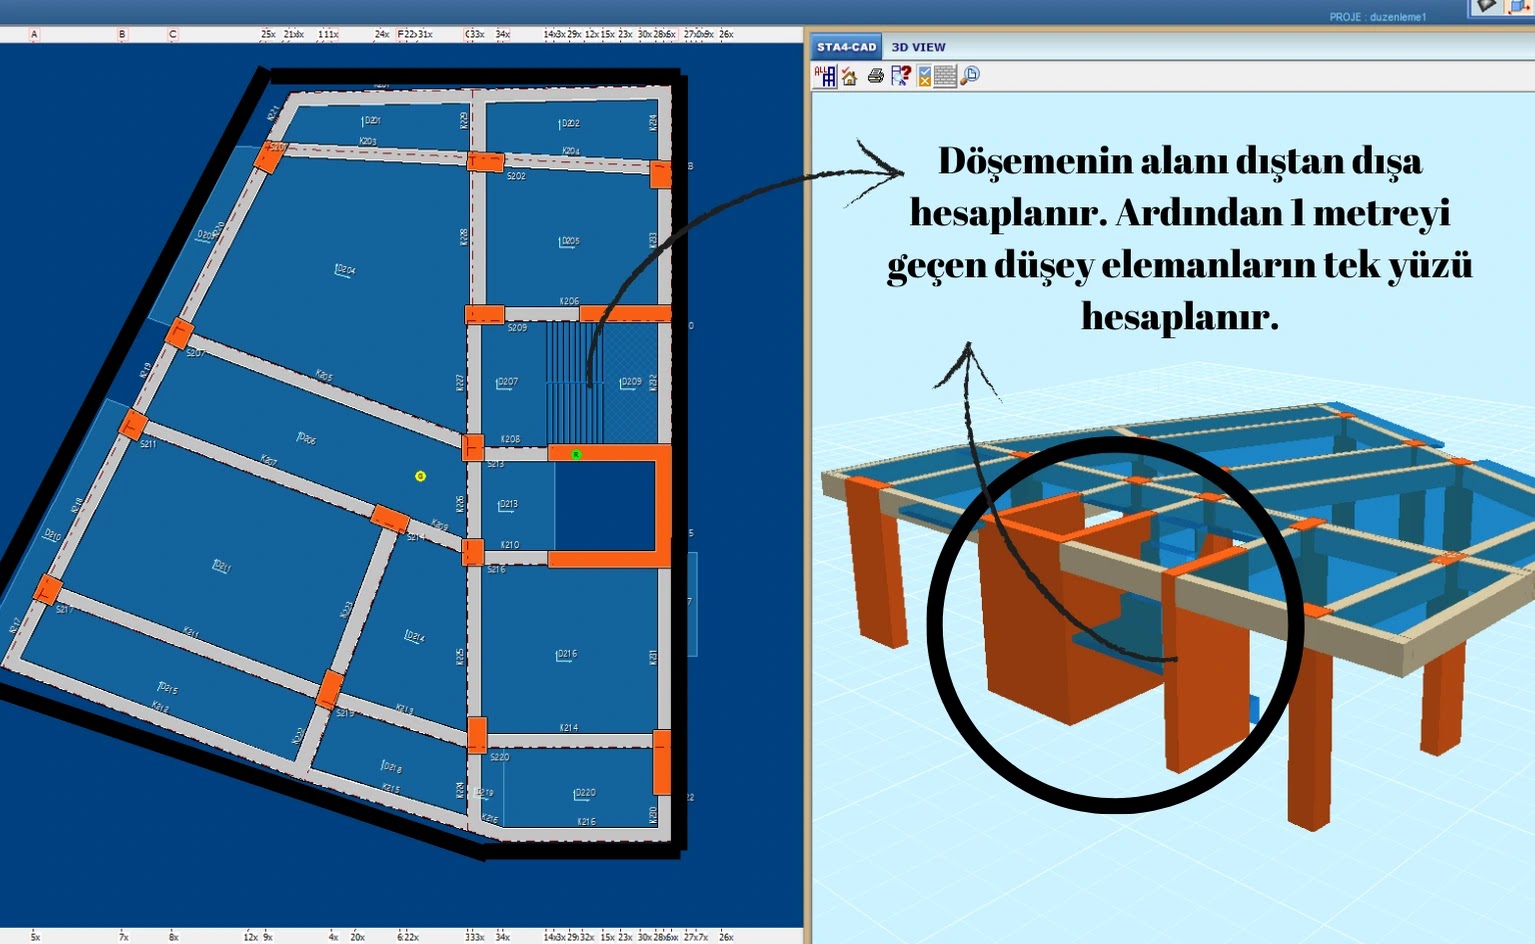
Task: Click beam label K203
Action: (368, 142)
